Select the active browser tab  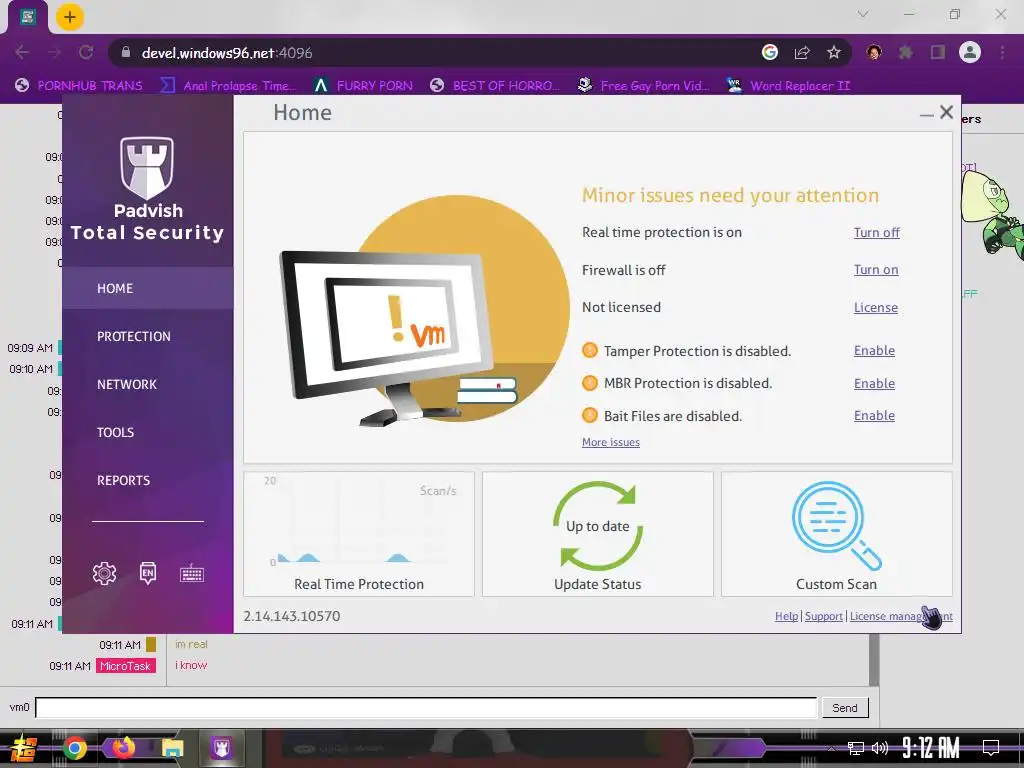(27, 16)
